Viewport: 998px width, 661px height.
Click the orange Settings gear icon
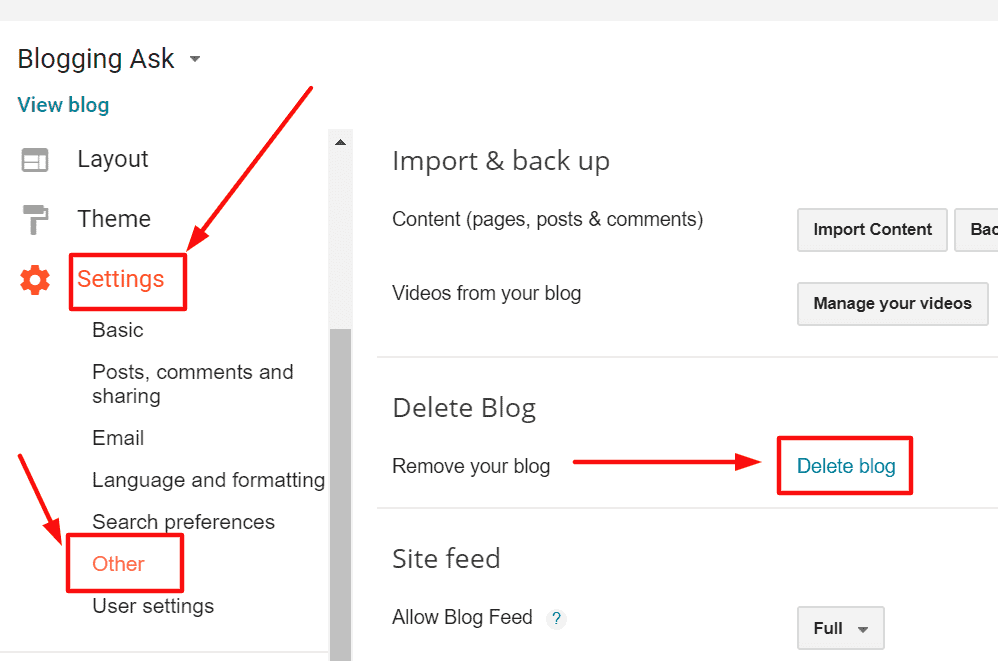pos(35,280)
